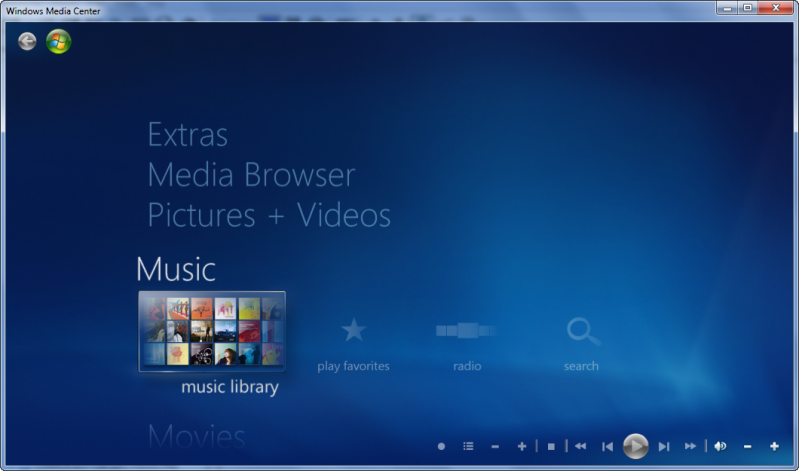This screenshot has height=471, width=799.
Task: Click the record button in transport bar
Action: point(441,447)
